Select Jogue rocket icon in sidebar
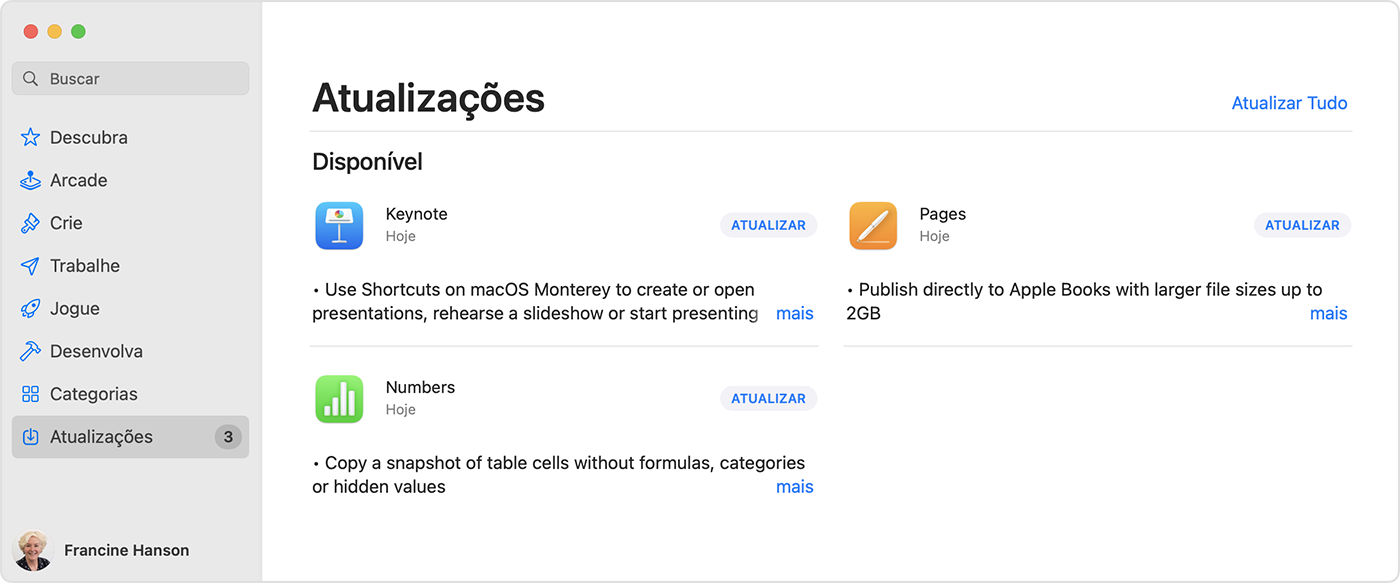 pos(31,309)
